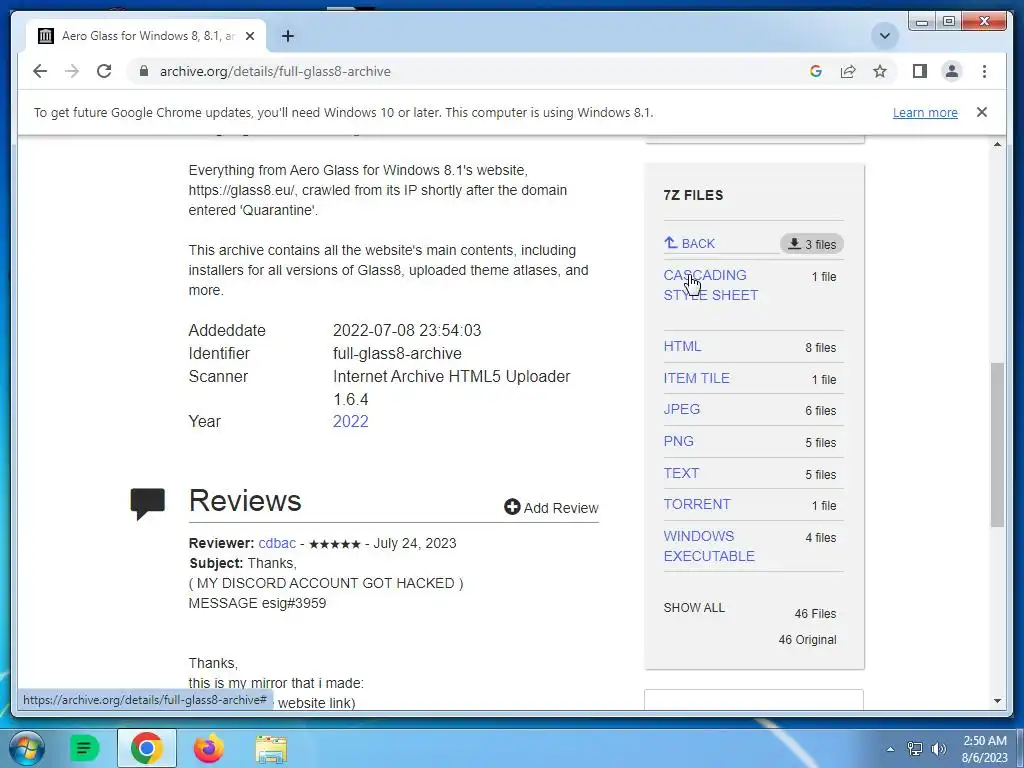Viewport: 1024px width, 768px height.
Task: Open green notes app in taskbar
Action: click(x=84, y=748)
